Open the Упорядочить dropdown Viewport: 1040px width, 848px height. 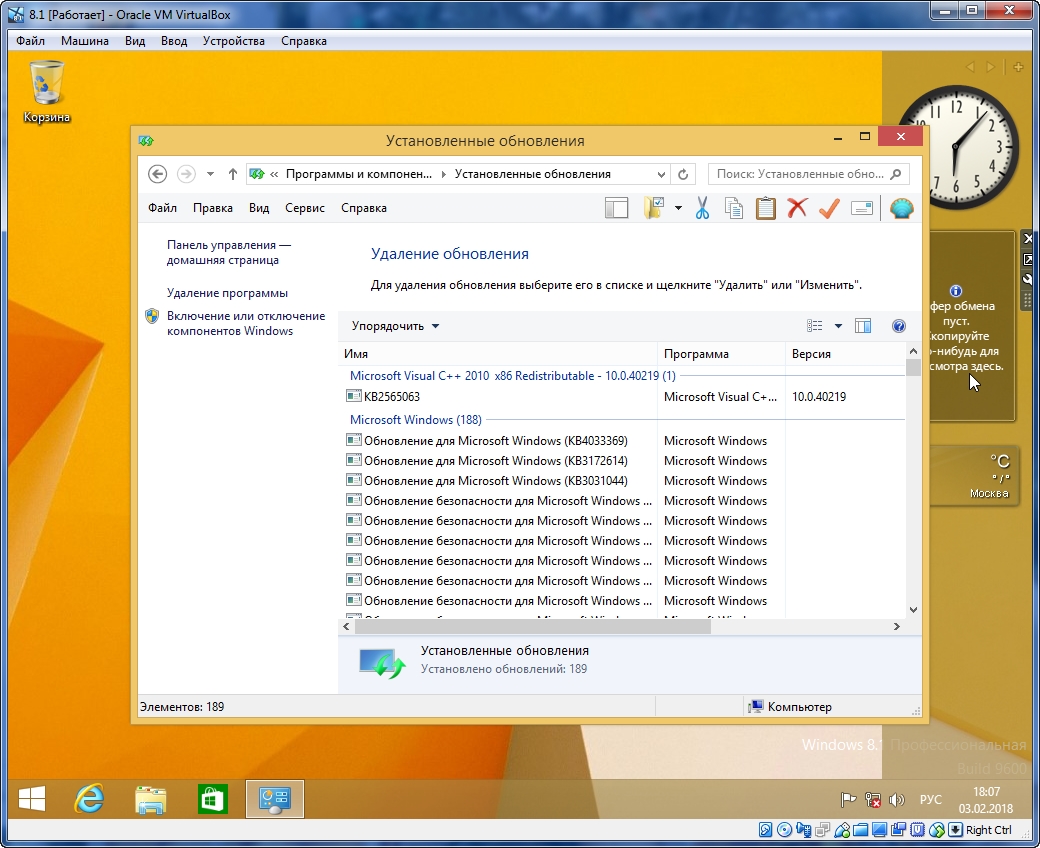pyautogui.click(x=395, y=326)
